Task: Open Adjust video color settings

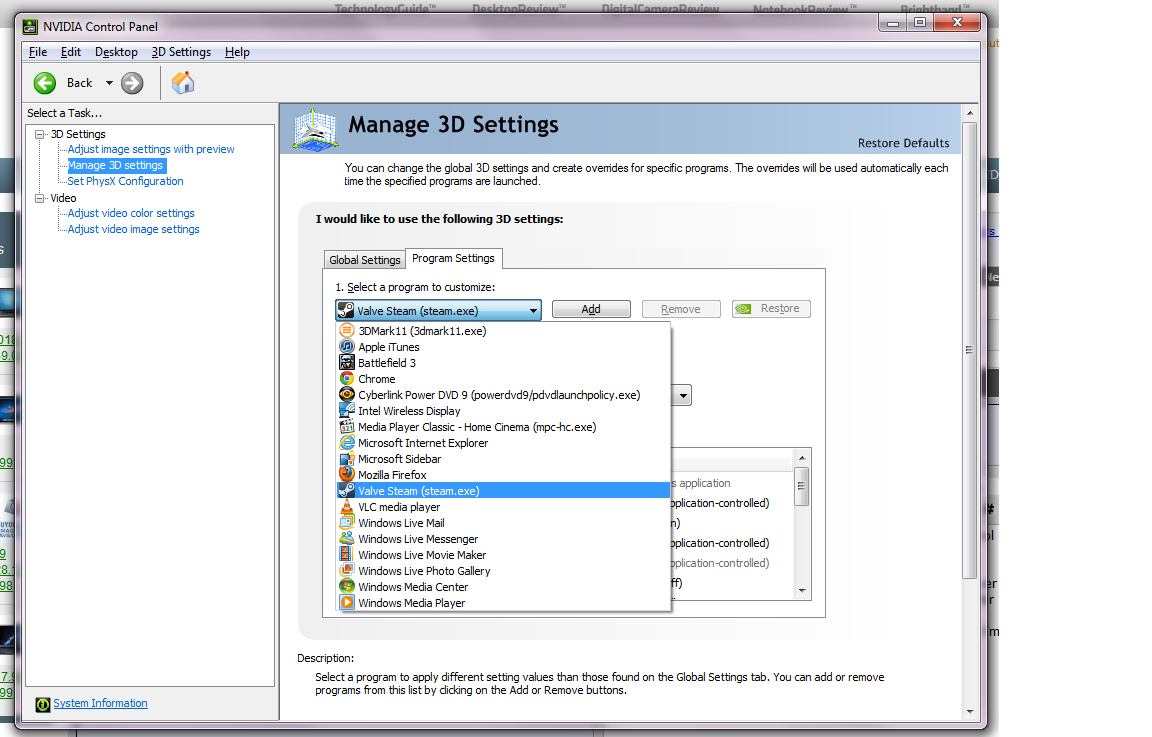Action: [x=131, y=213]
